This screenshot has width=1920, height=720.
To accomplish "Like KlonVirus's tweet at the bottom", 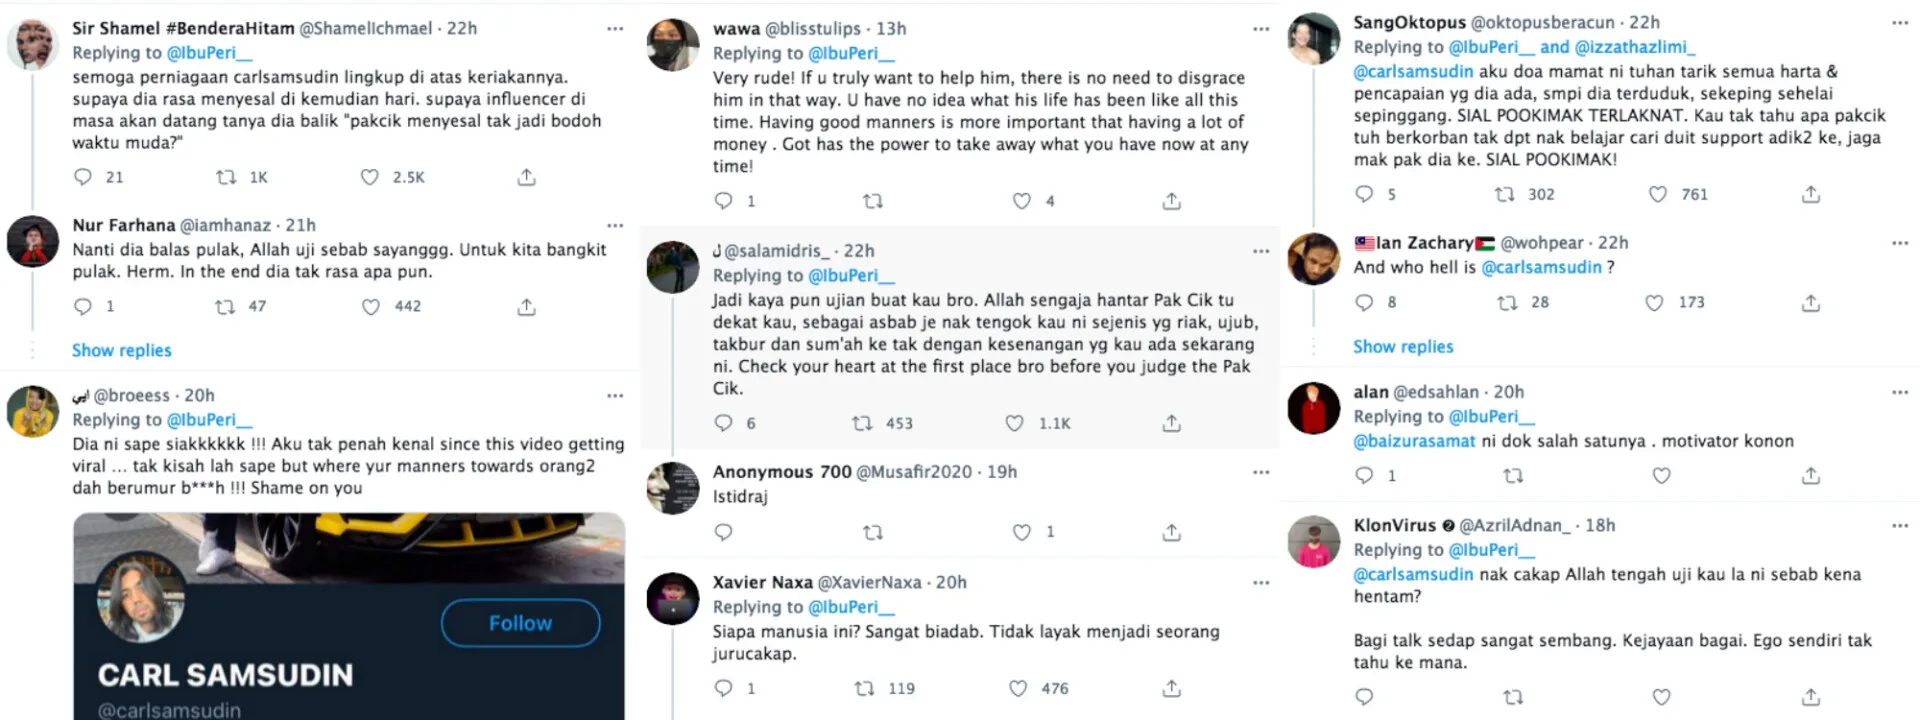I will (1661, 697).
